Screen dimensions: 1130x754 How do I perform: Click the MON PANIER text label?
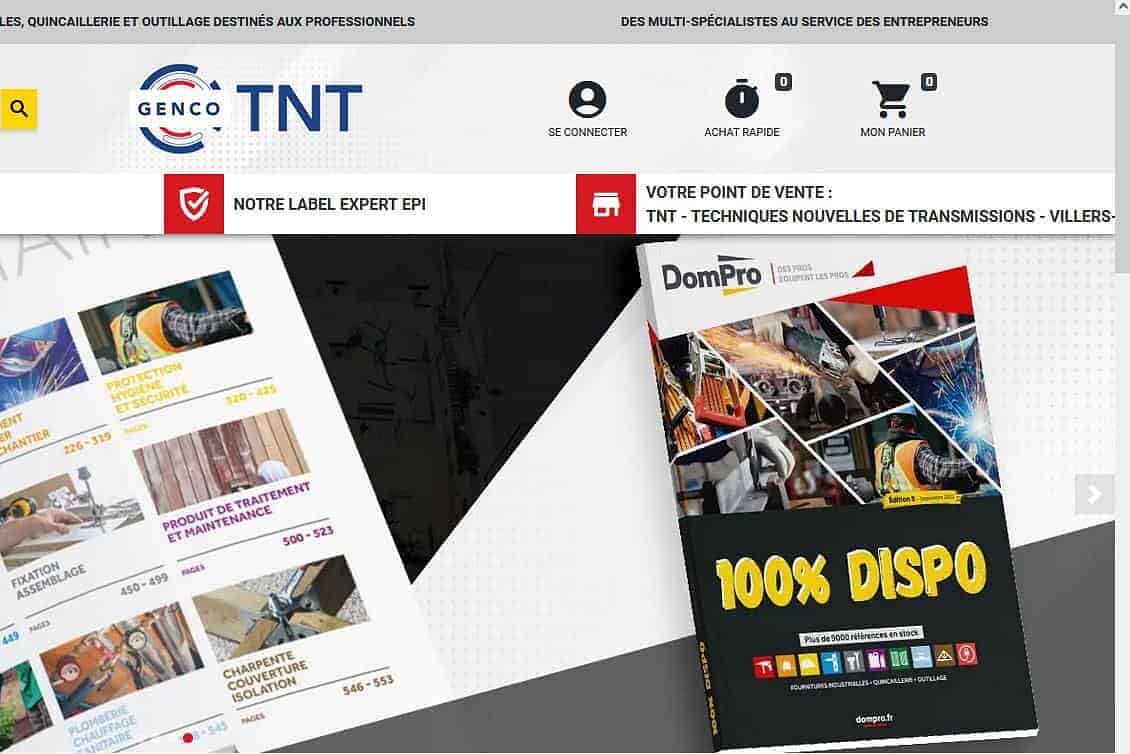892,131
